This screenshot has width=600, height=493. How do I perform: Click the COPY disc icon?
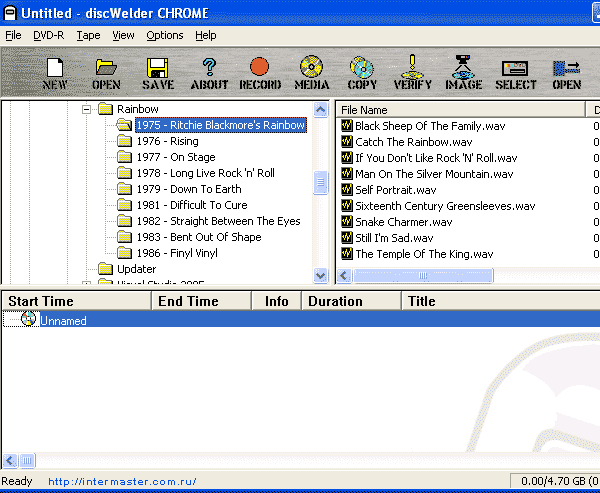[x=362, y=73]
